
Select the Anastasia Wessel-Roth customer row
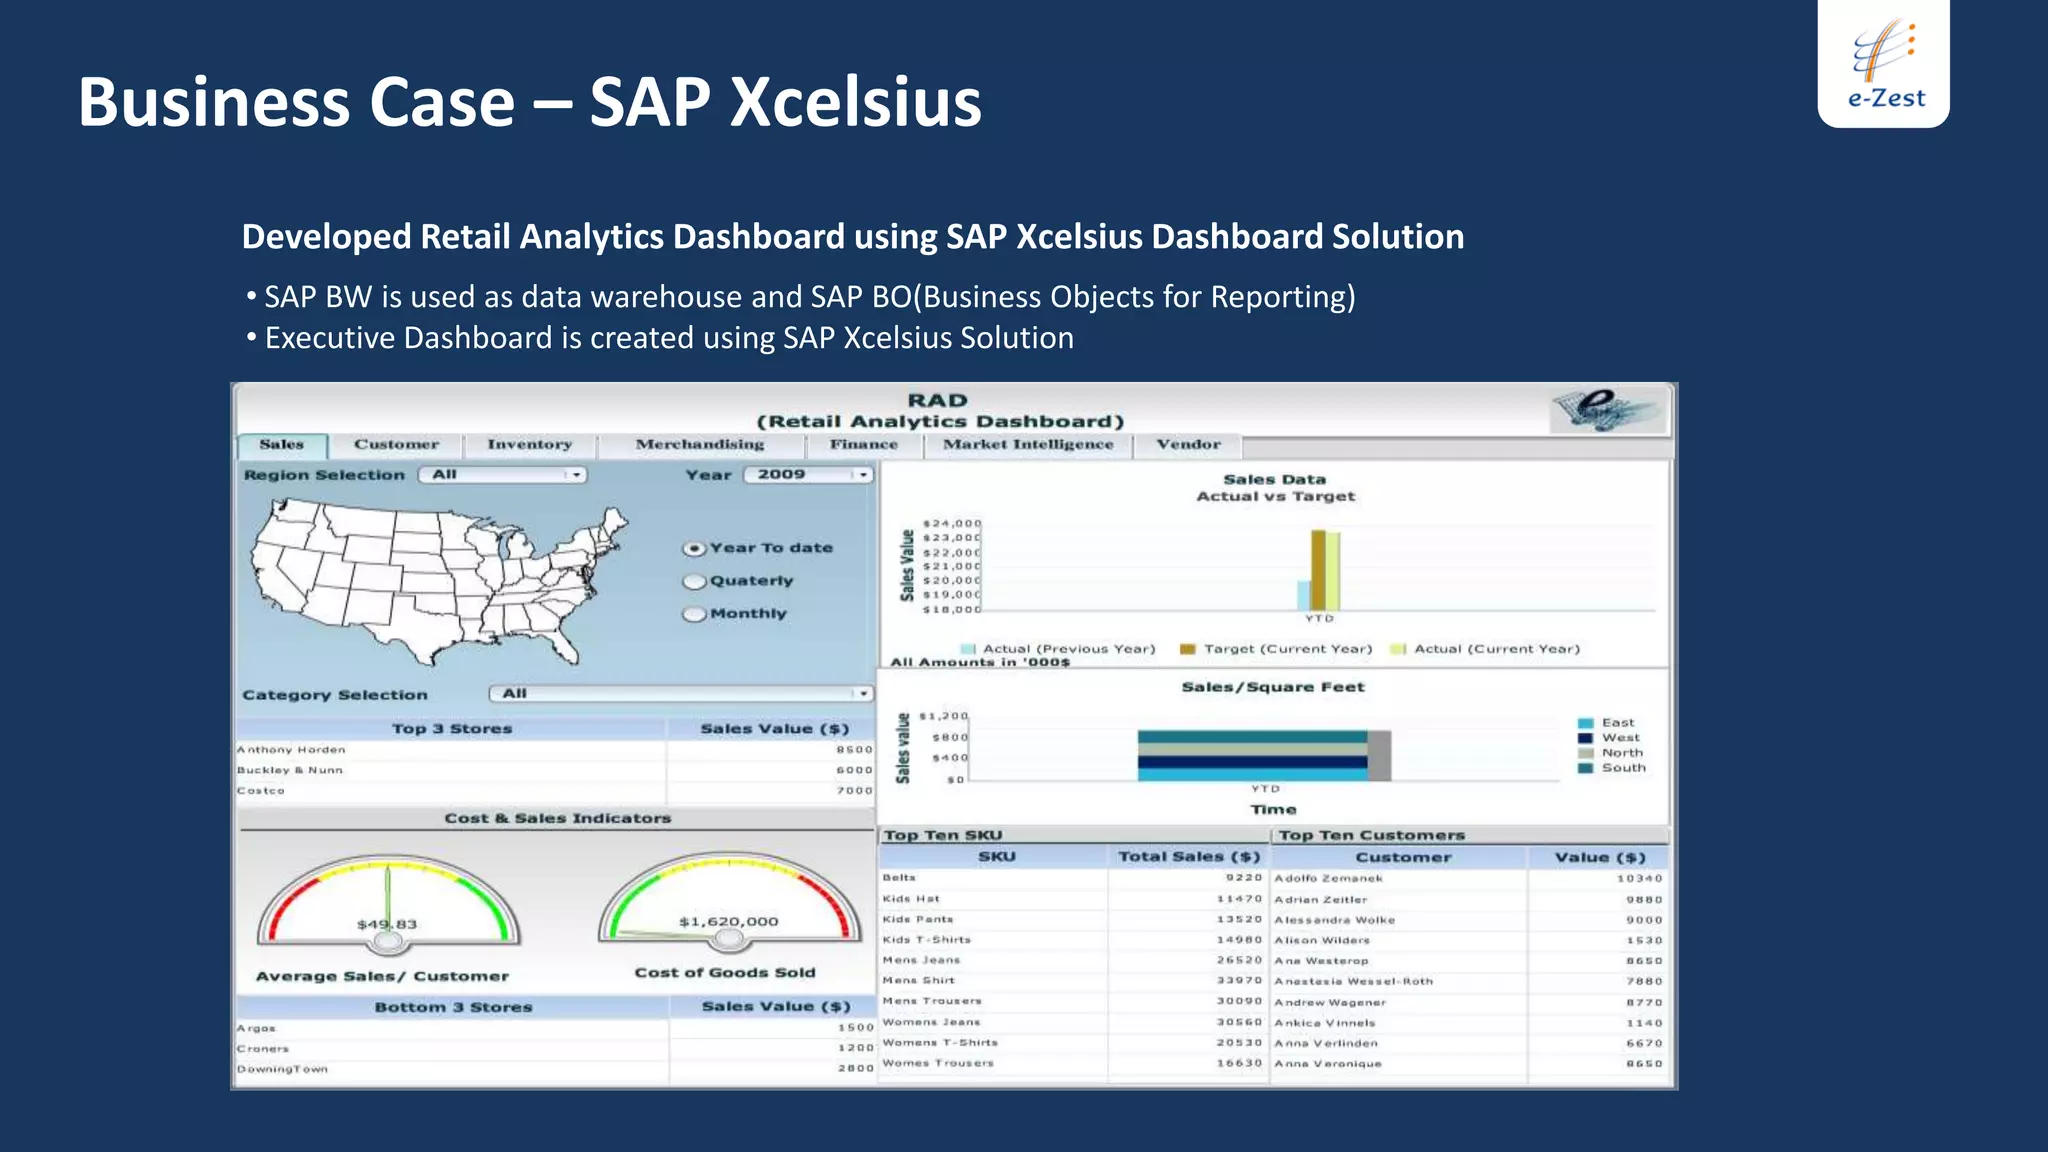(x=1469, y=982)
